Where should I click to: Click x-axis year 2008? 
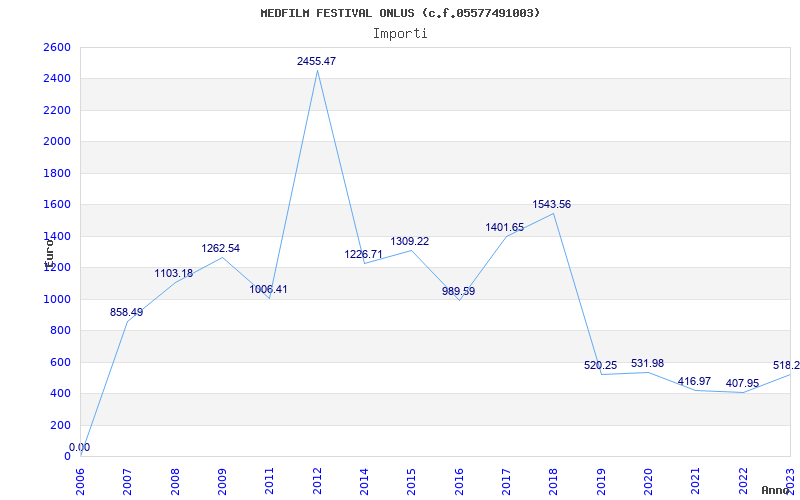[x=174, y=481]
